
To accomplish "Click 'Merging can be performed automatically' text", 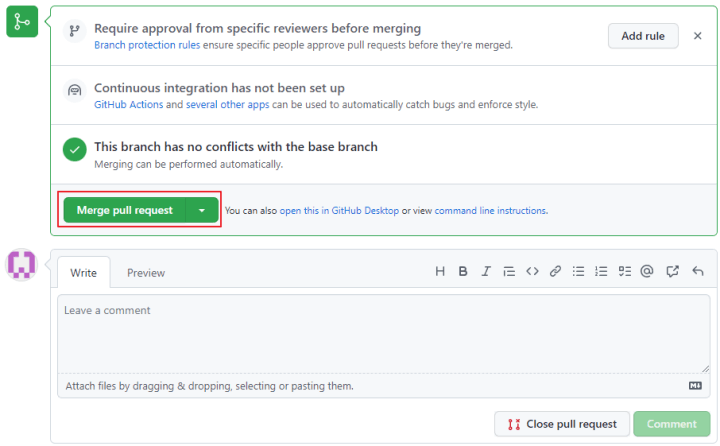I will (188, 164).
